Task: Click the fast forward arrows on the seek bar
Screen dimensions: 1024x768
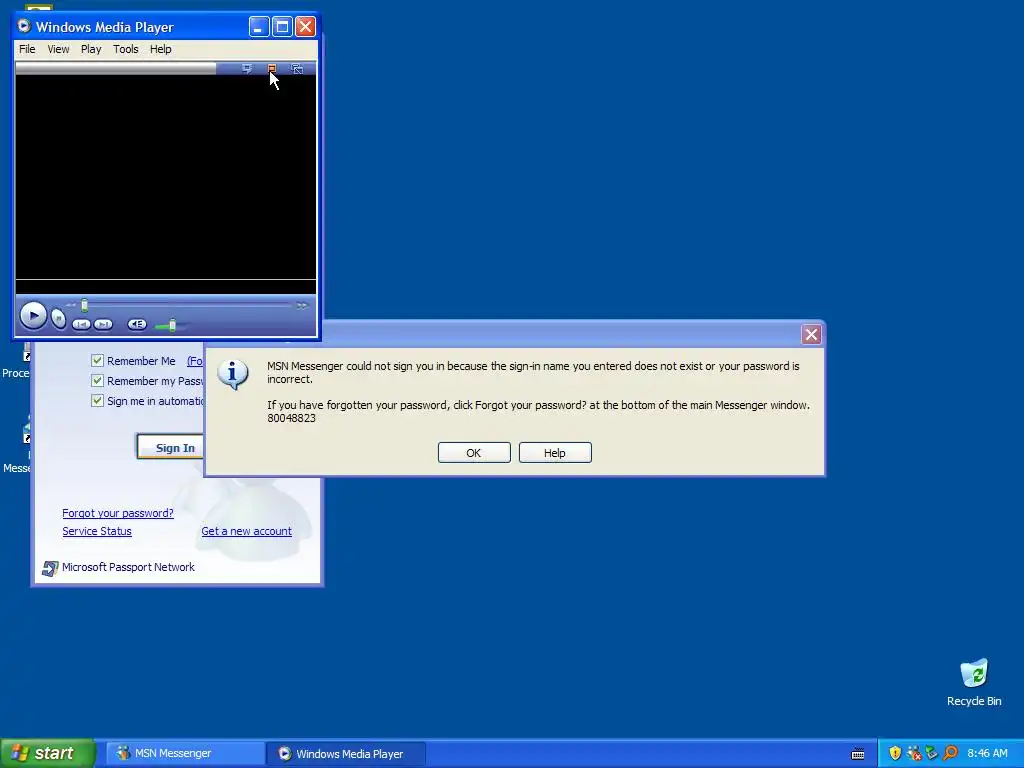Action: coord(302,306)
